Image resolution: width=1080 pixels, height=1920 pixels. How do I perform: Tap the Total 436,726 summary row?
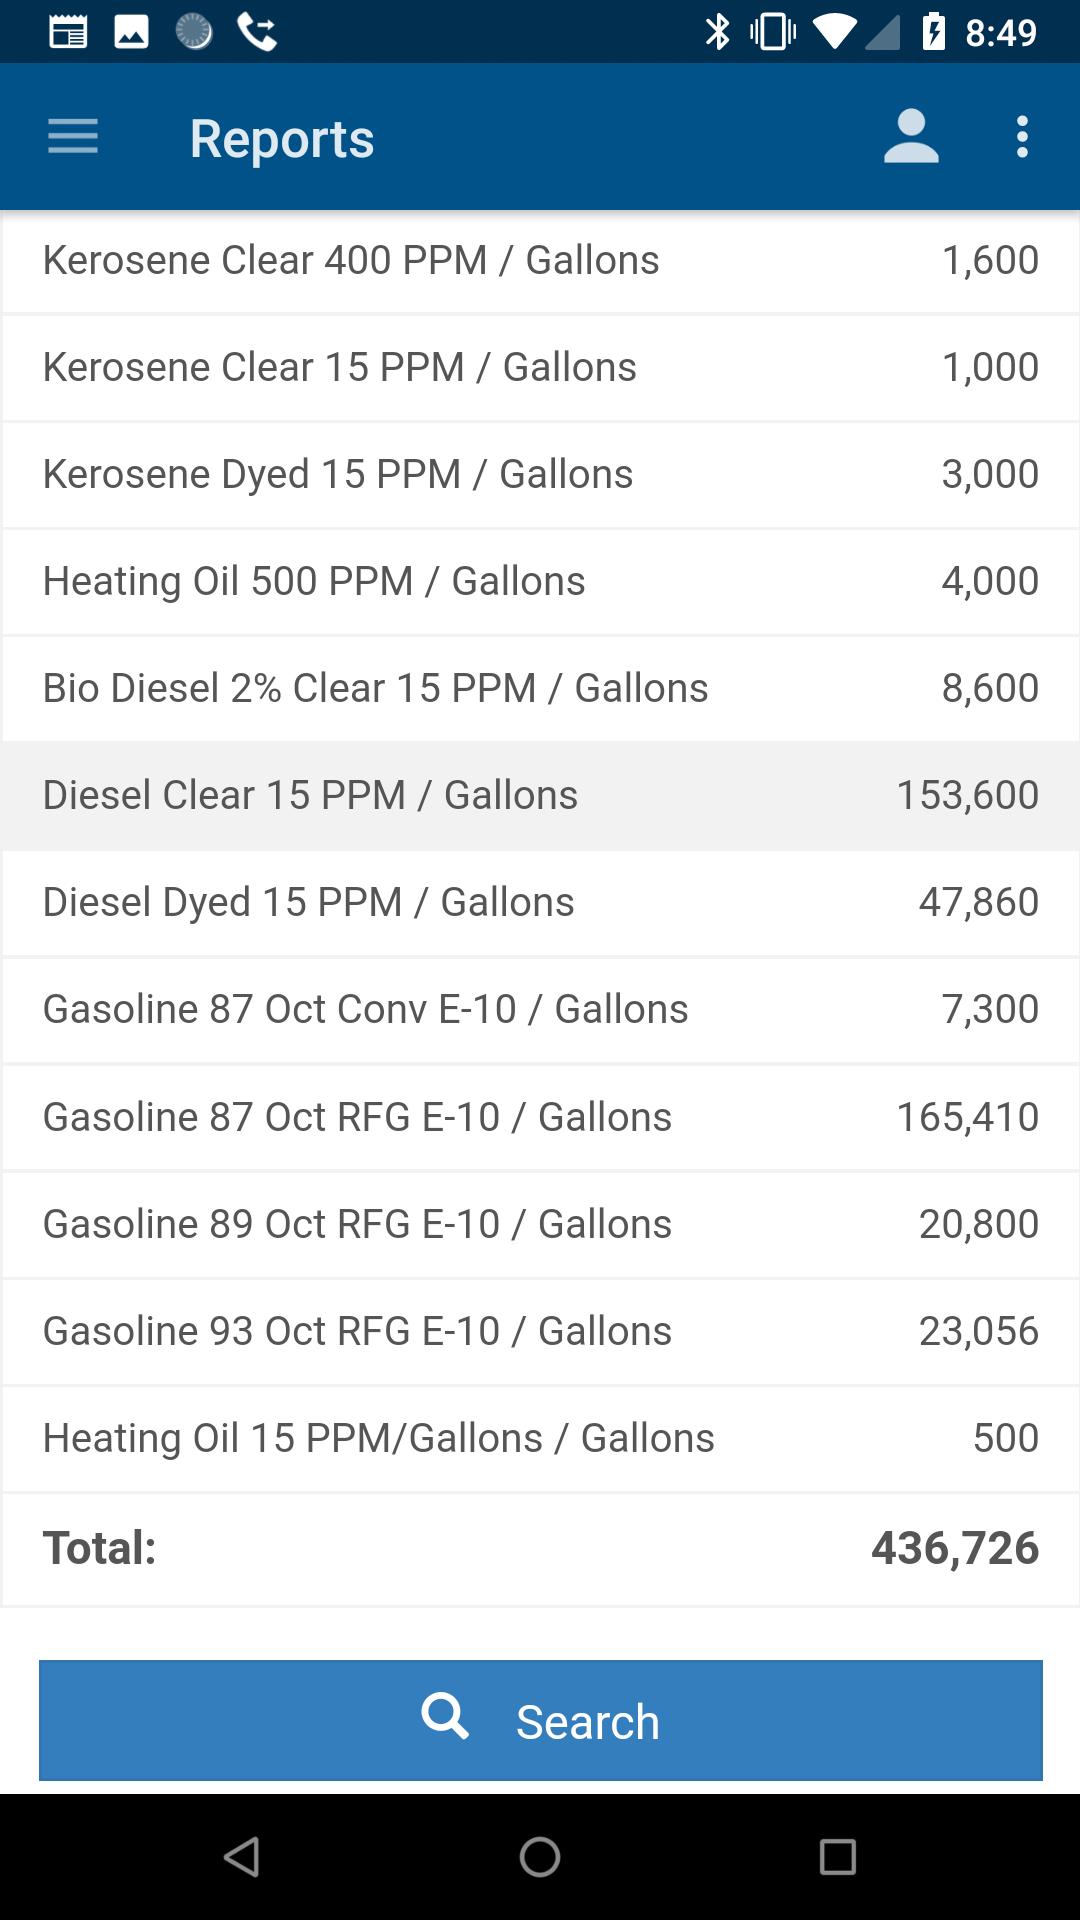(540, 1549)
